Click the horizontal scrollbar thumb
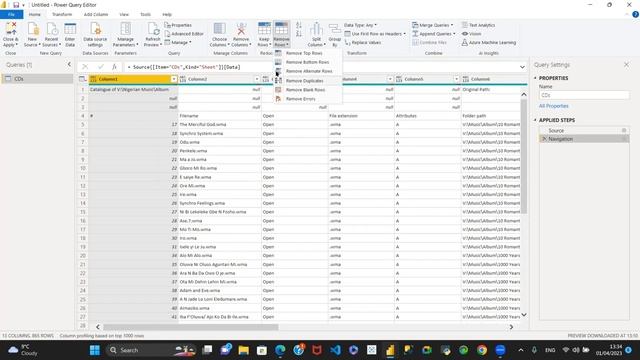This screenshot has height=360, width=640. click(191, 327)
